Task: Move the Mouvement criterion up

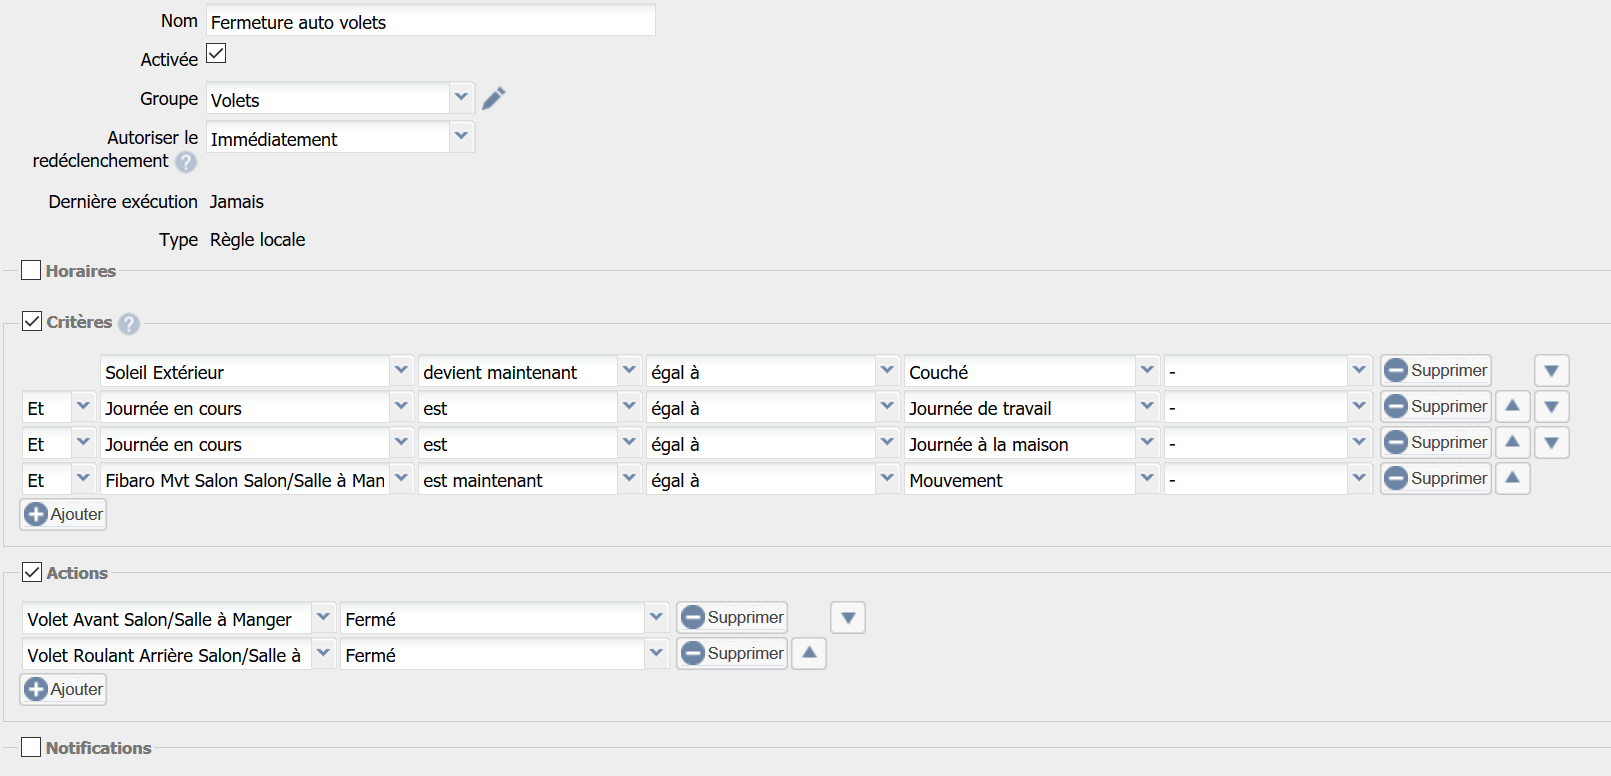Action: [1512, 479]
